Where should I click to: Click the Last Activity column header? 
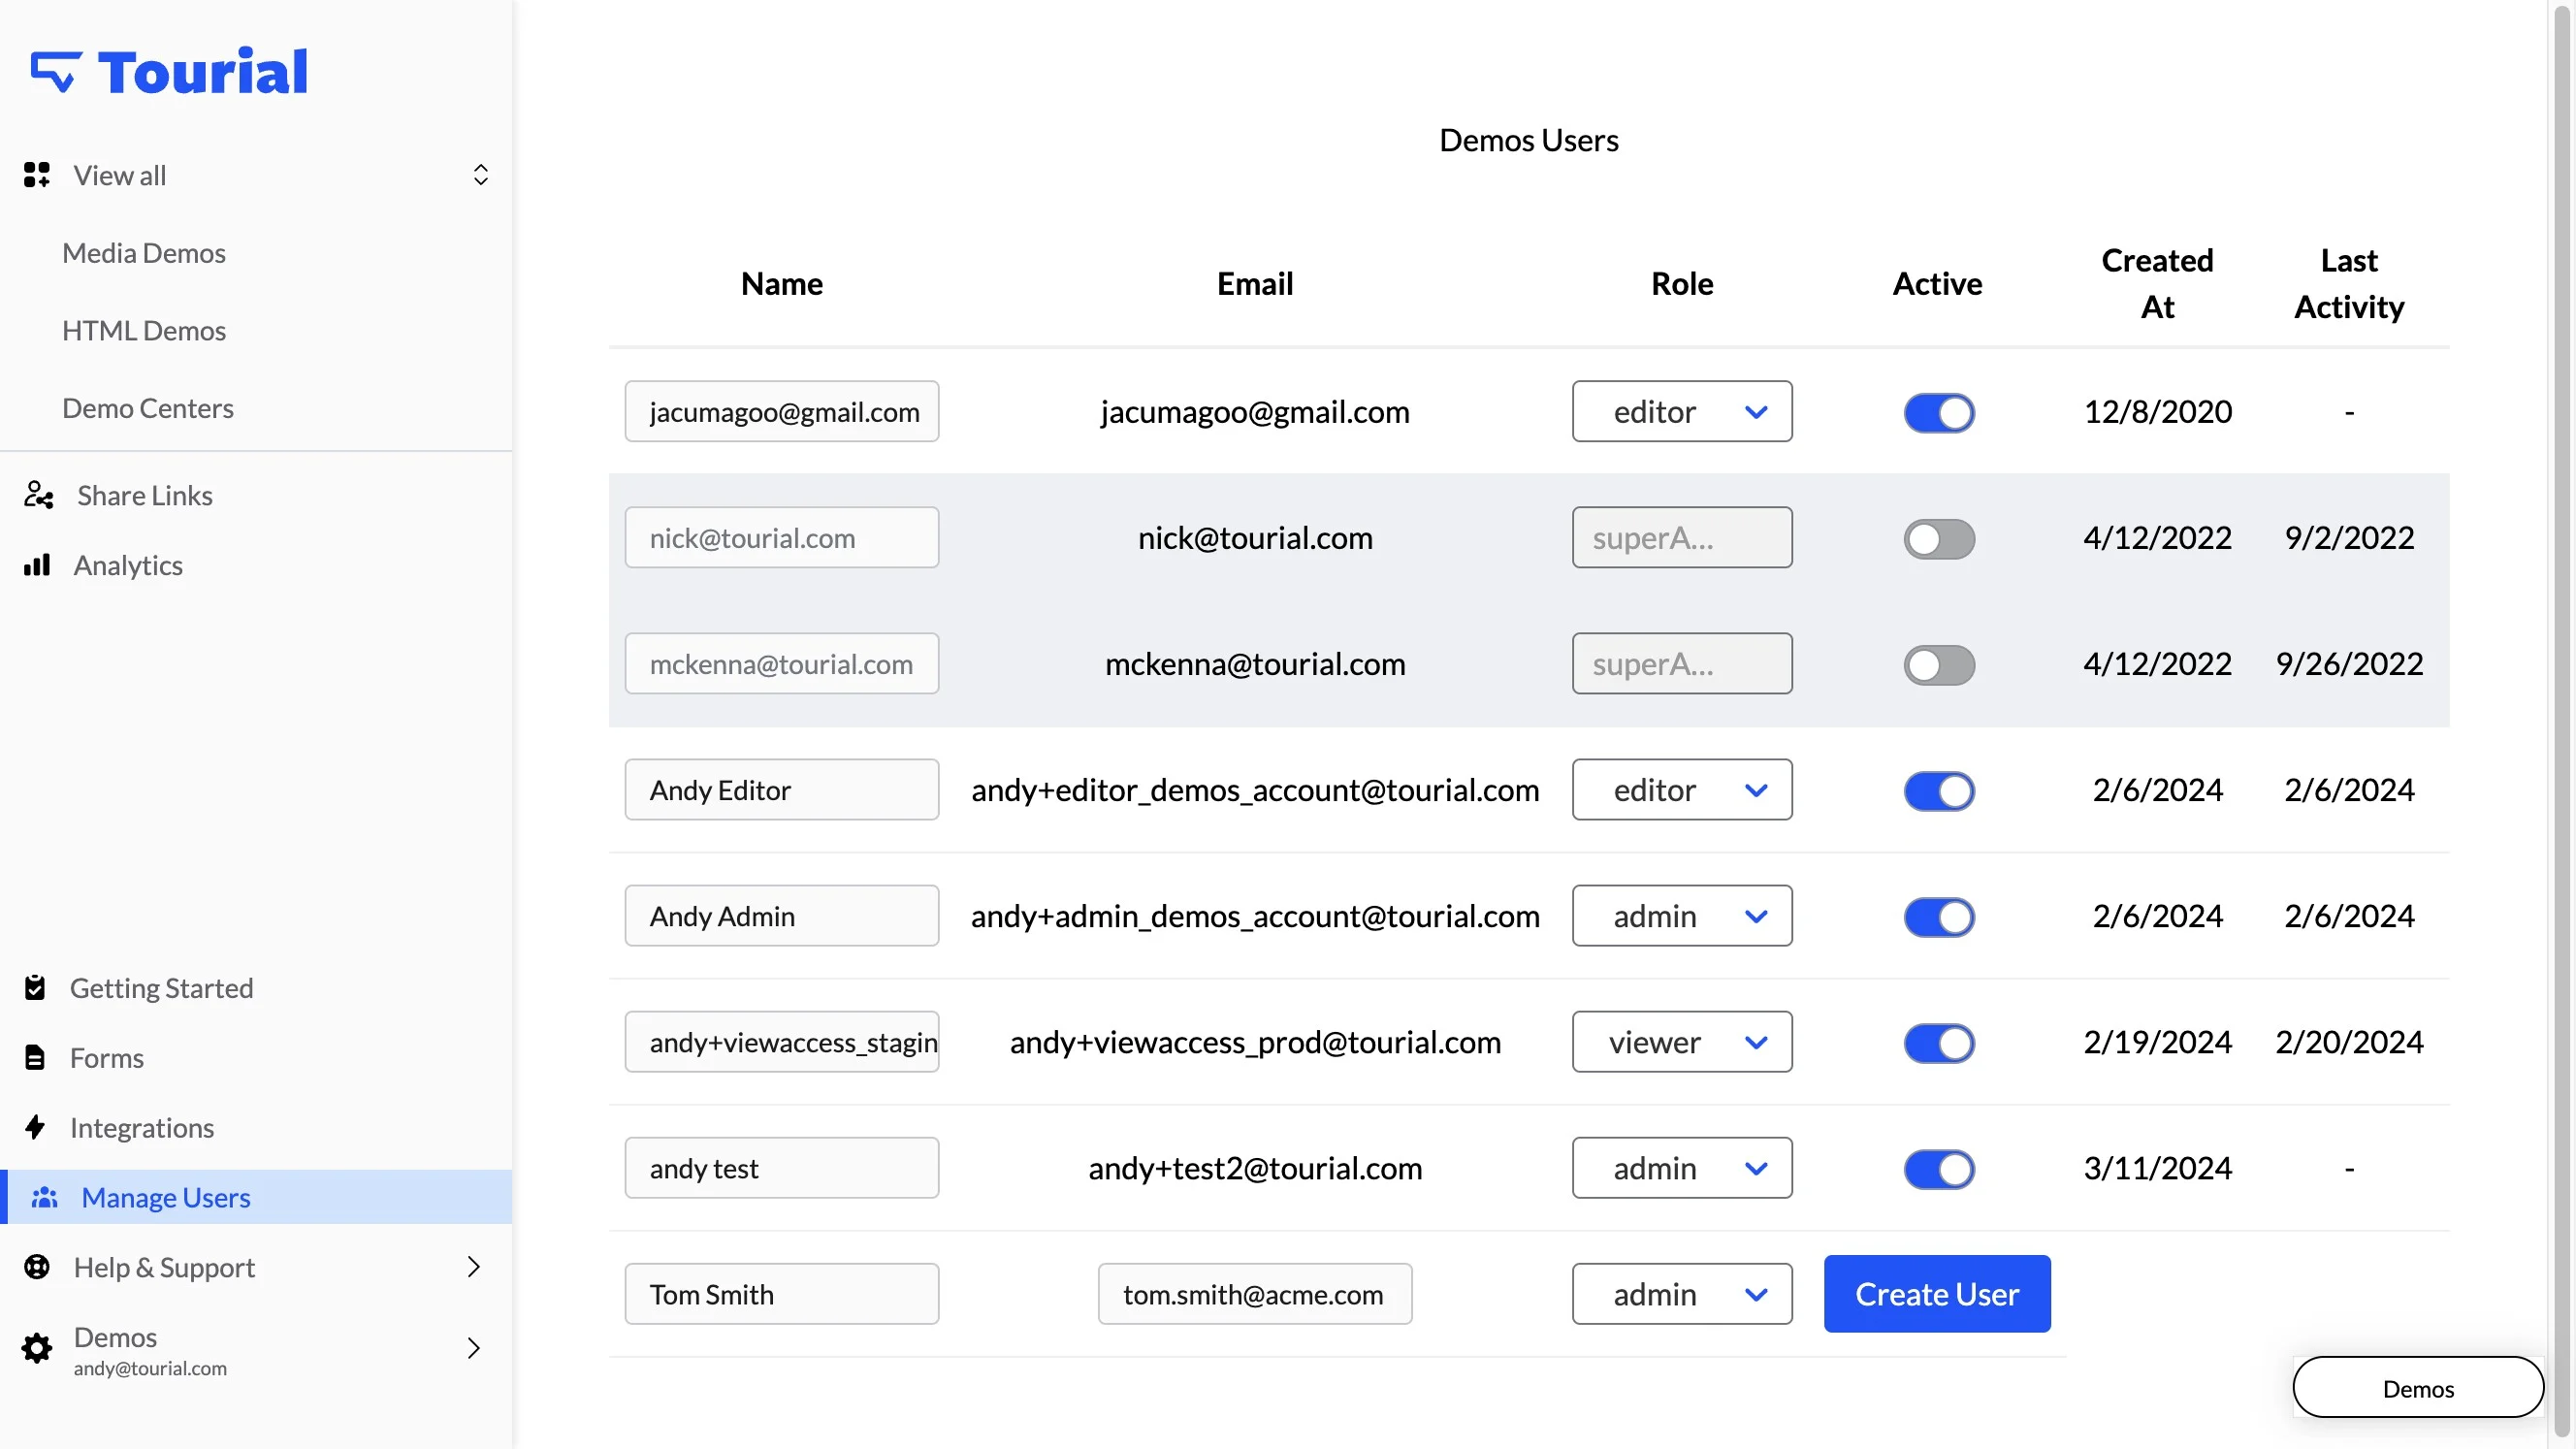pyautogui.click(x=2349, y=284)
